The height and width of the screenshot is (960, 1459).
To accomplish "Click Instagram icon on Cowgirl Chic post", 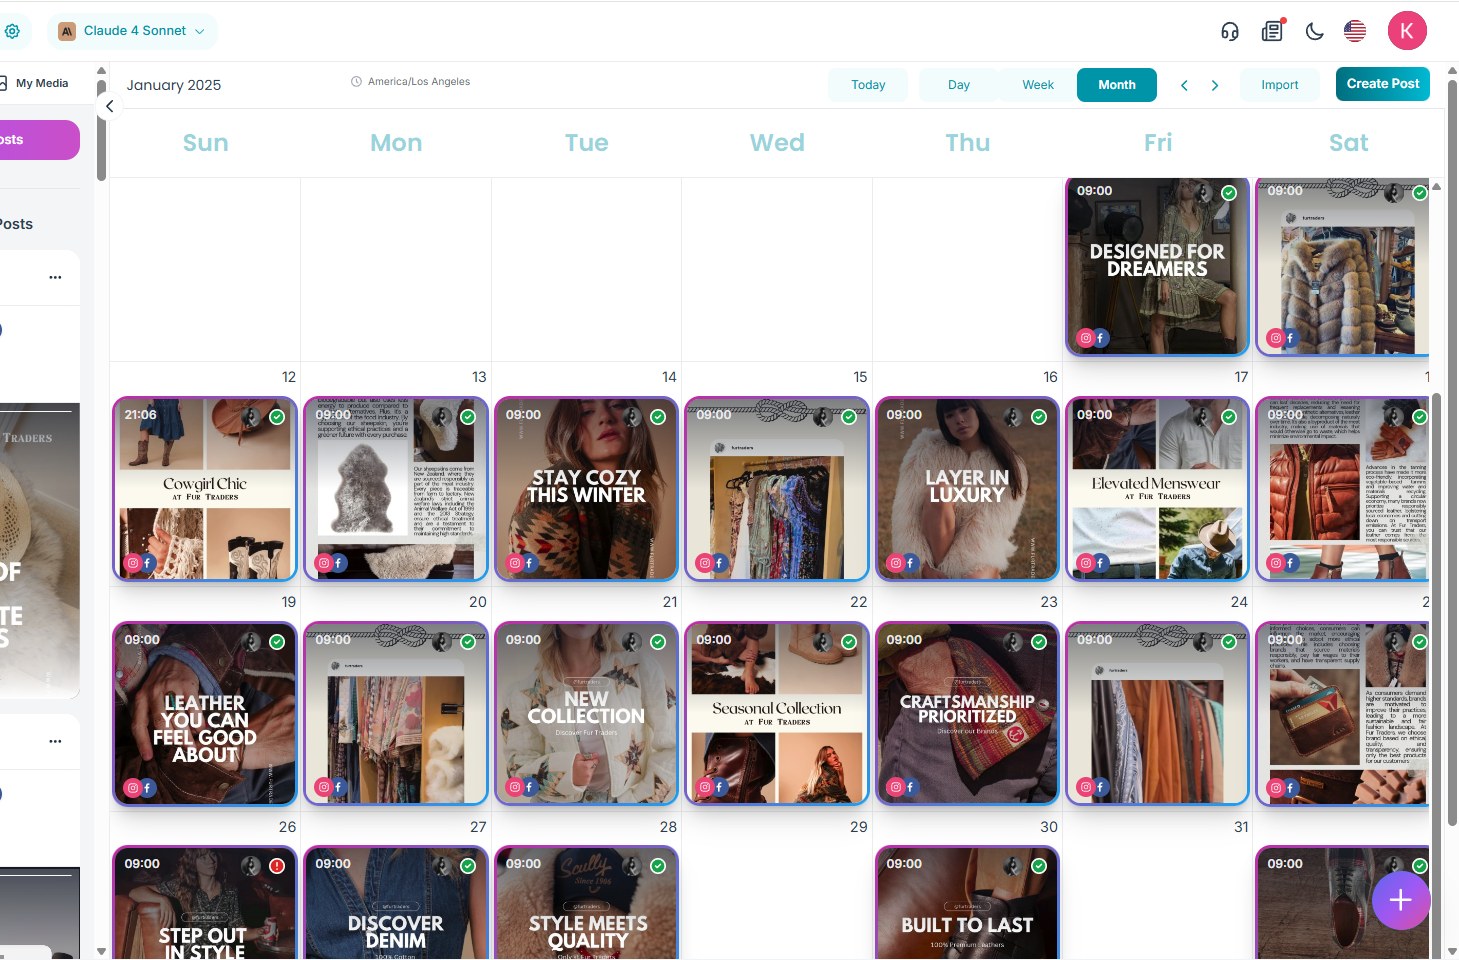I will coord(132,563).
